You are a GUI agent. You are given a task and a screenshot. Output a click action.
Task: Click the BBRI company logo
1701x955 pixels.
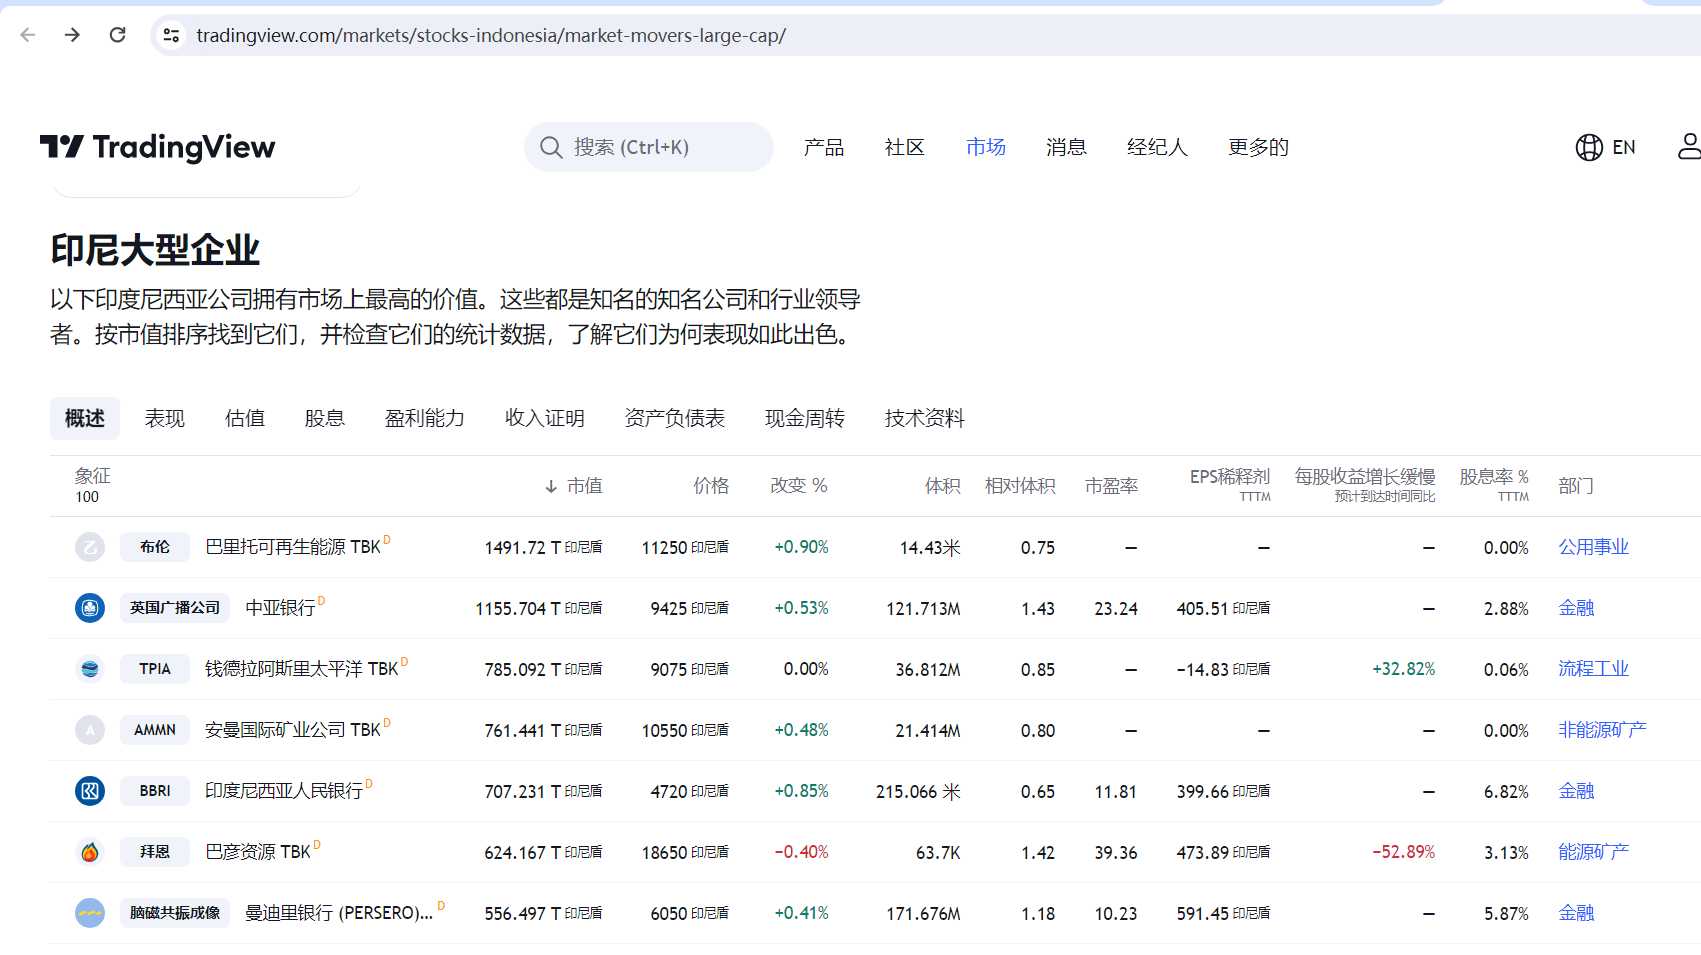coord(90,791)
